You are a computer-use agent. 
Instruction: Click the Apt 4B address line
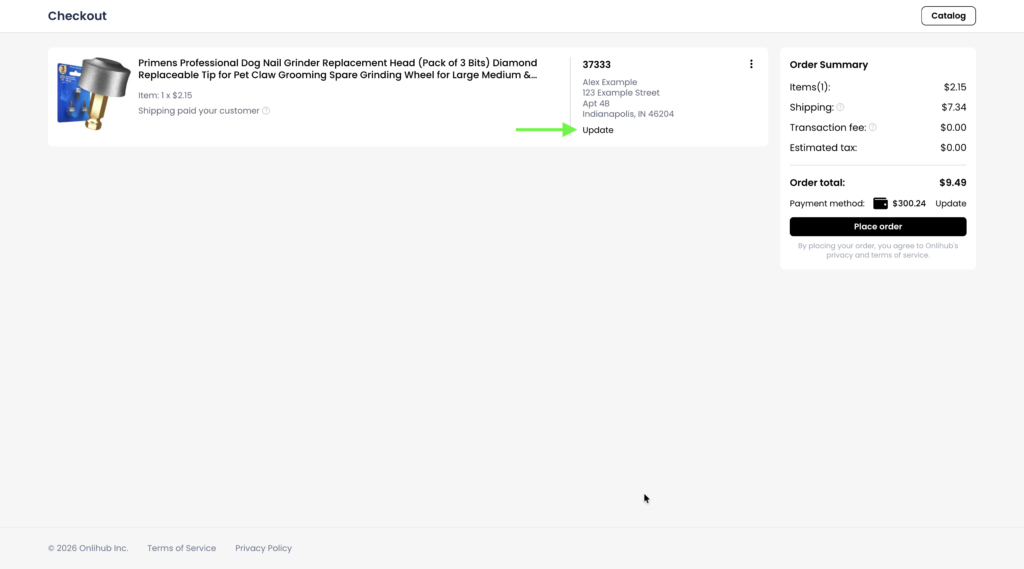click(596, 103)
